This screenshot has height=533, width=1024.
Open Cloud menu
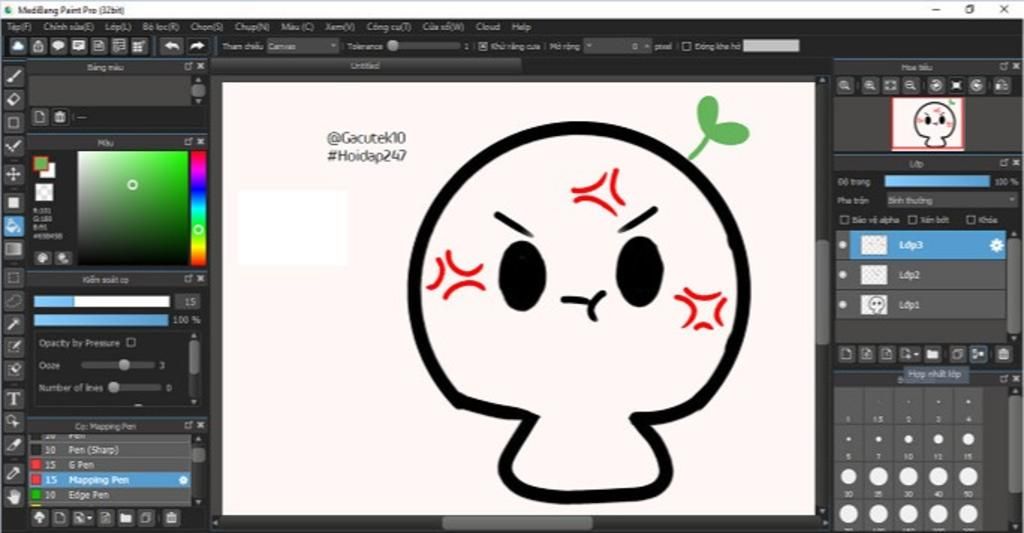[488, 27]
